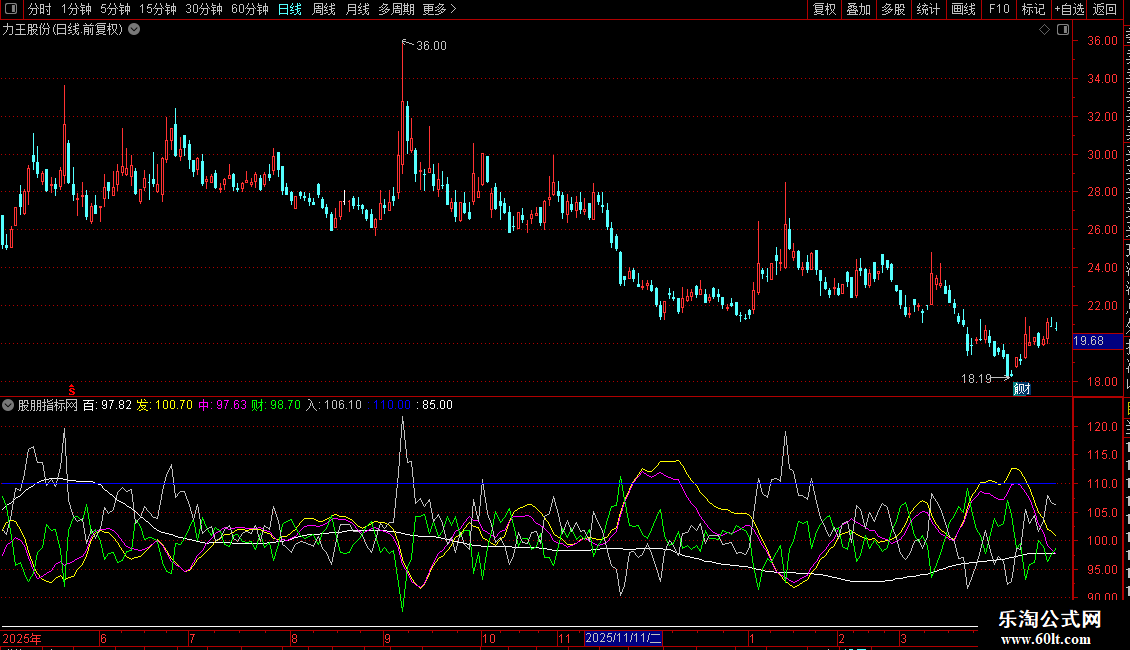
Task: Open indicator dropdown beside 股朋指标网
Action: coord(8,405)
